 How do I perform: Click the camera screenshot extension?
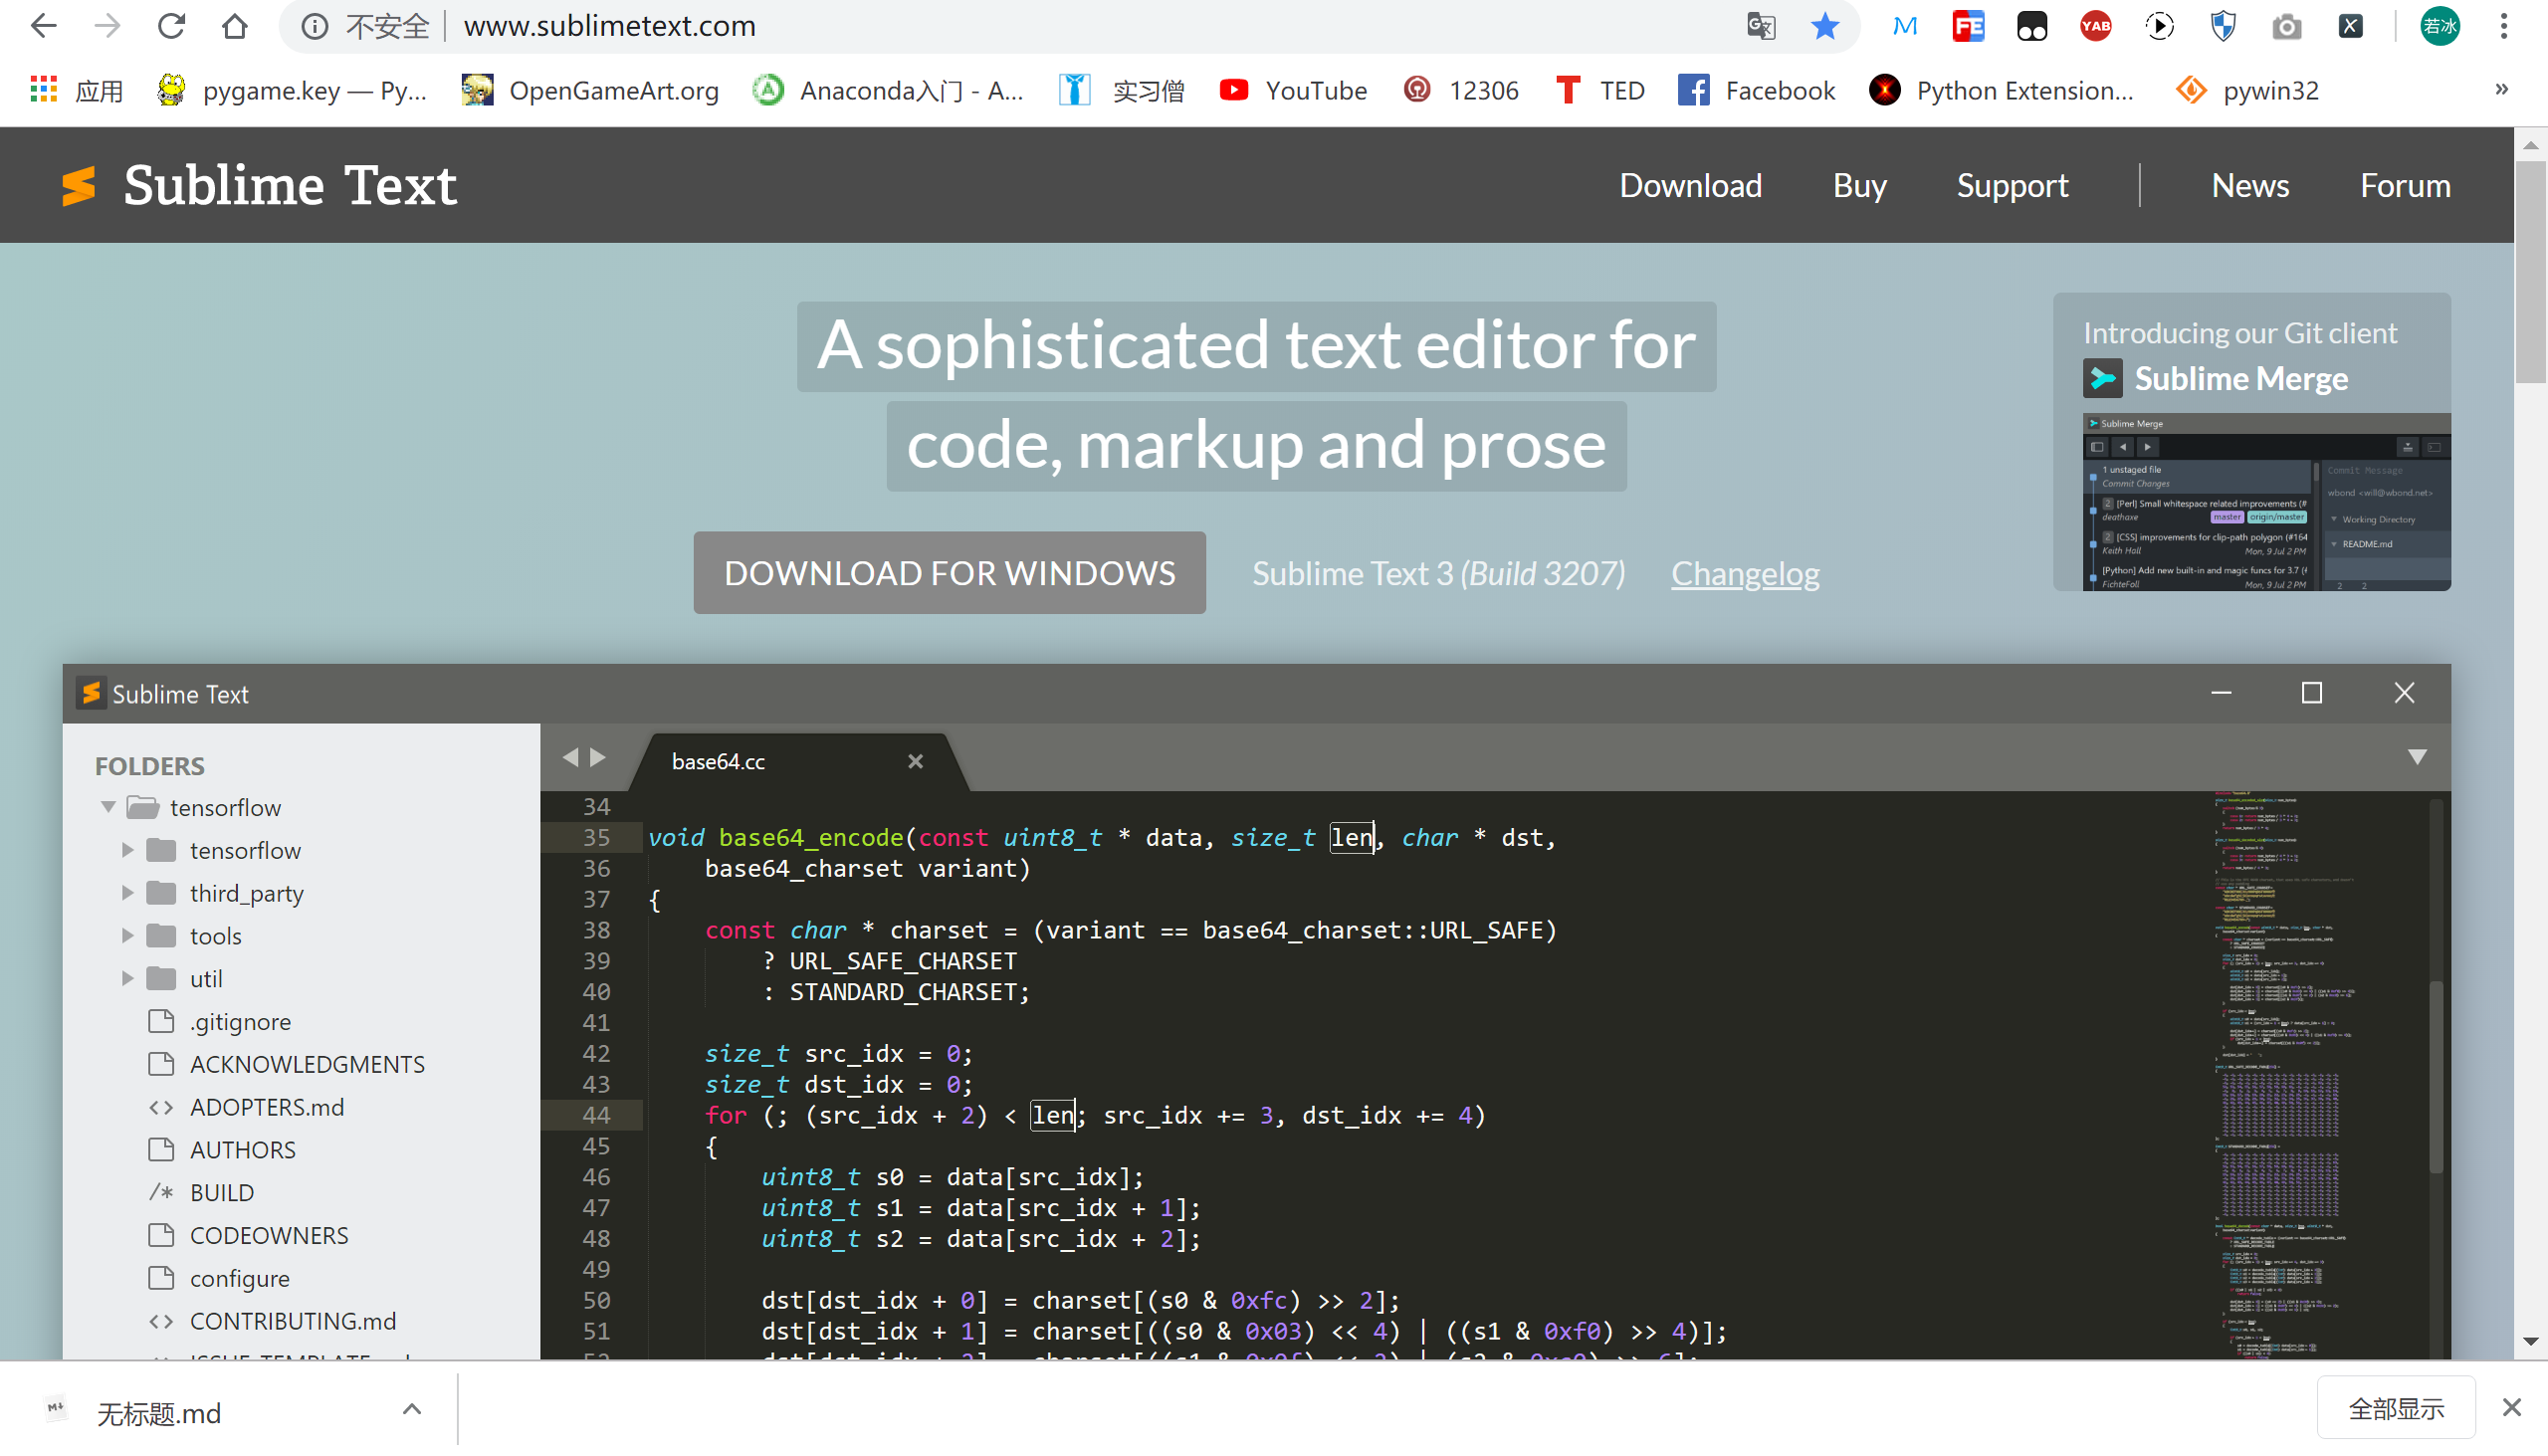pyautogui.click(x=2287, y=26)
